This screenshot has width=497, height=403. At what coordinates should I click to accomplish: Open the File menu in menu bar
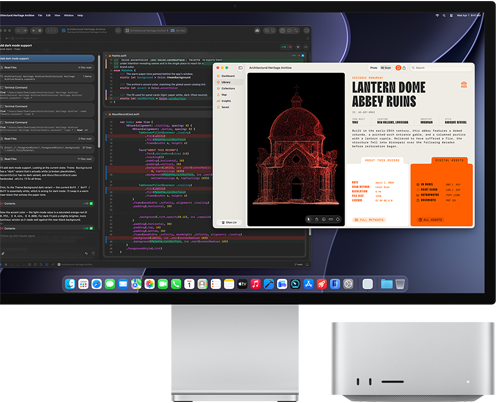40,15
